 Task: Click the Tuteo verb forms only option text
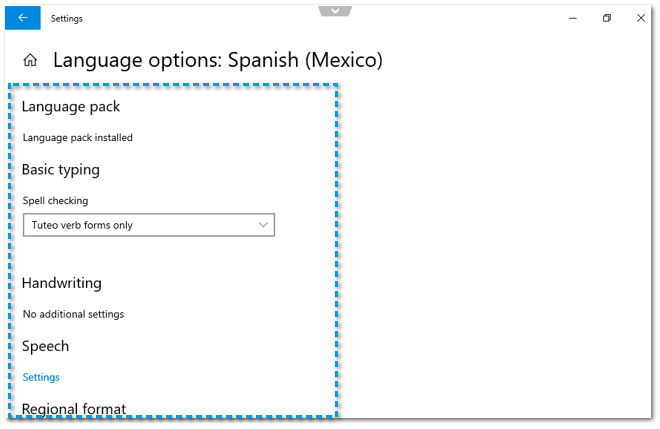click(x=82, y=225)
